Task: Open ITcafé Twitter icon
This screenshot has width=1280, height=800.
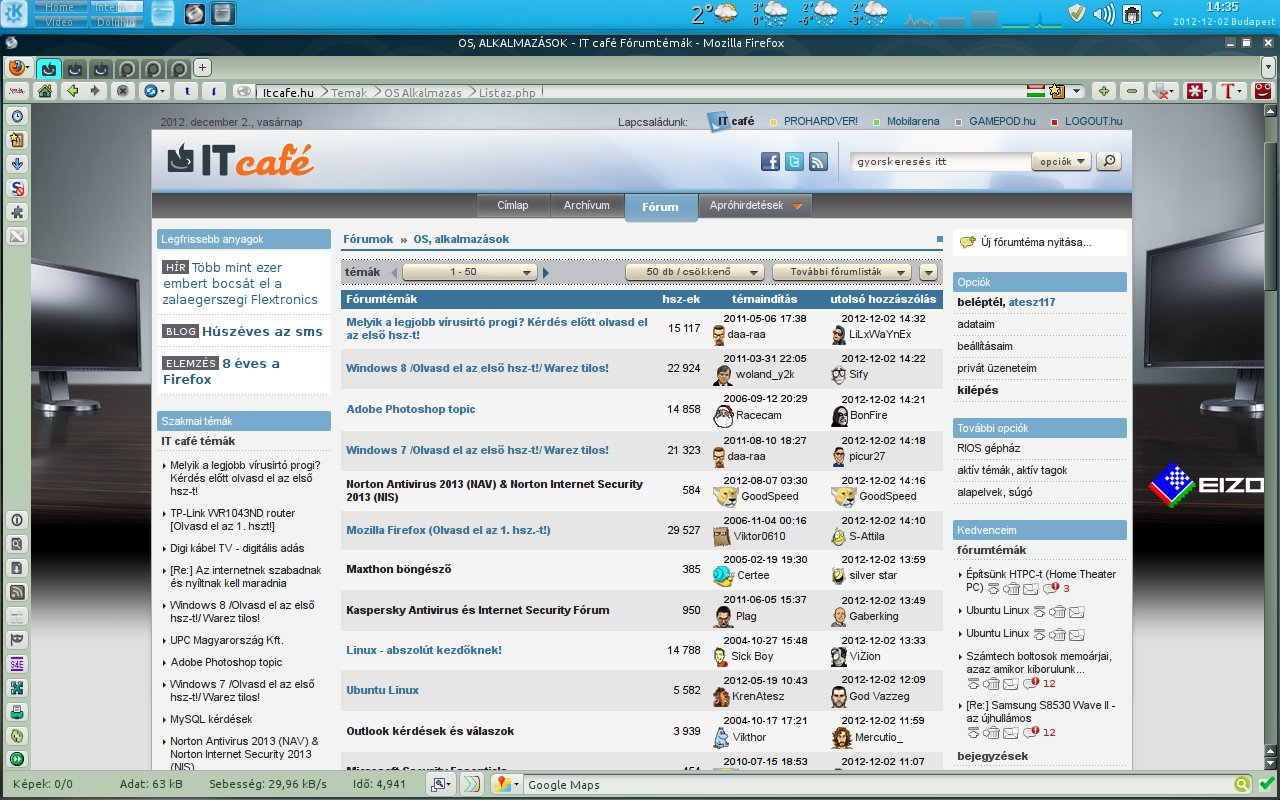Action: (794, 162)
